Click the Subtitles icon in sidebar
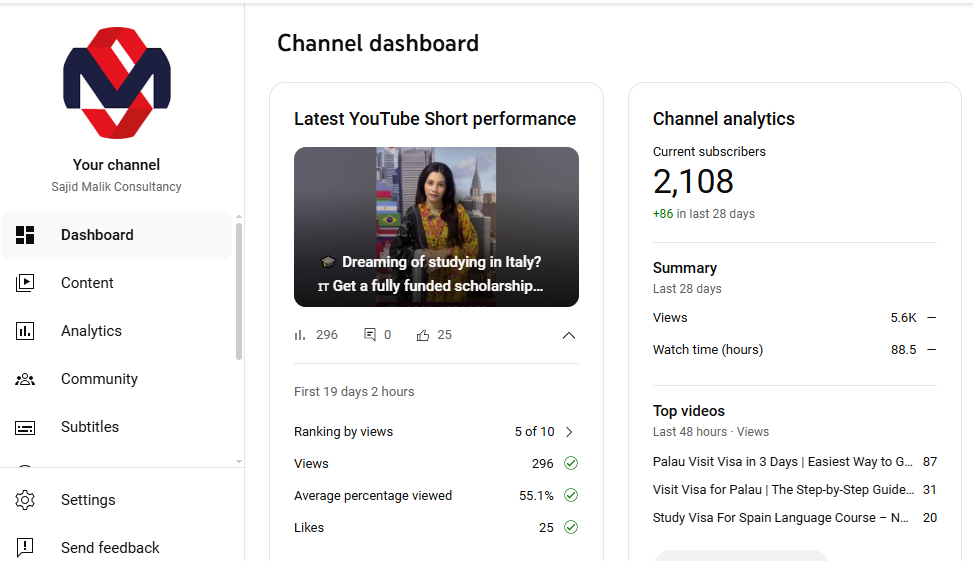 [25, 427]
